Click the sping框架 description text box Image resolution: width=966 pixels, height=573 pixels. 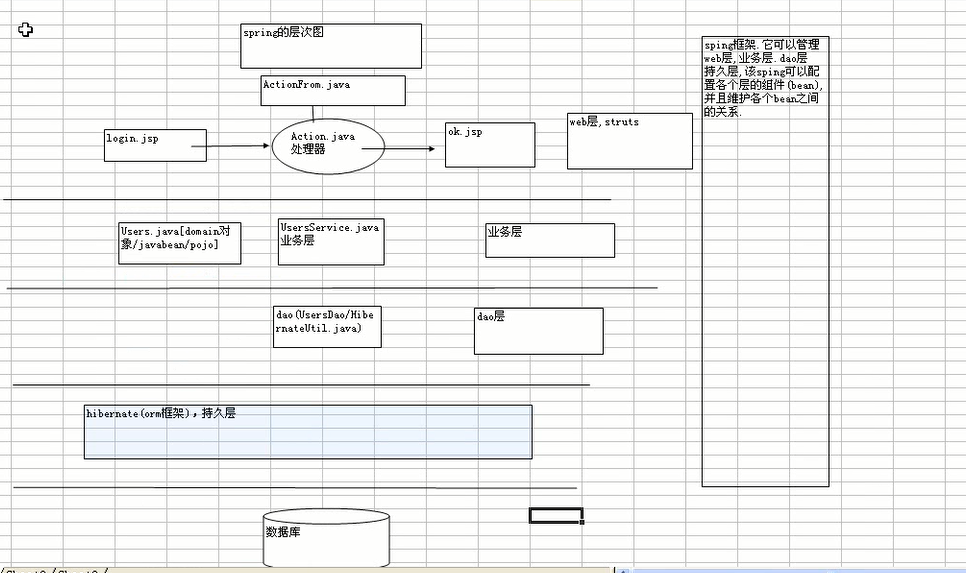click(x=766, y=262)
